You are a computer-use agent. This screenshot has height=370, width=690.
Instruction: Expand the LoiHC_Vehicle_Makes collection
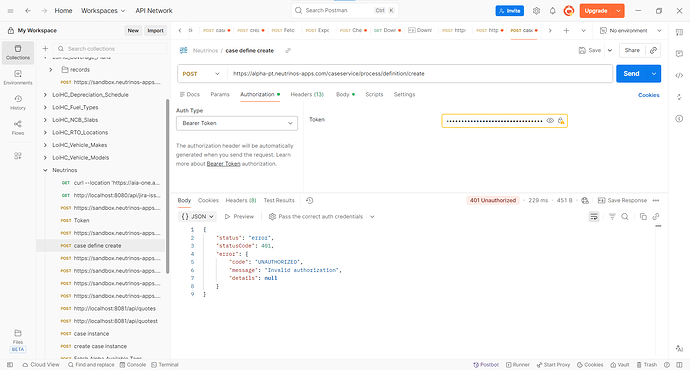45,145
